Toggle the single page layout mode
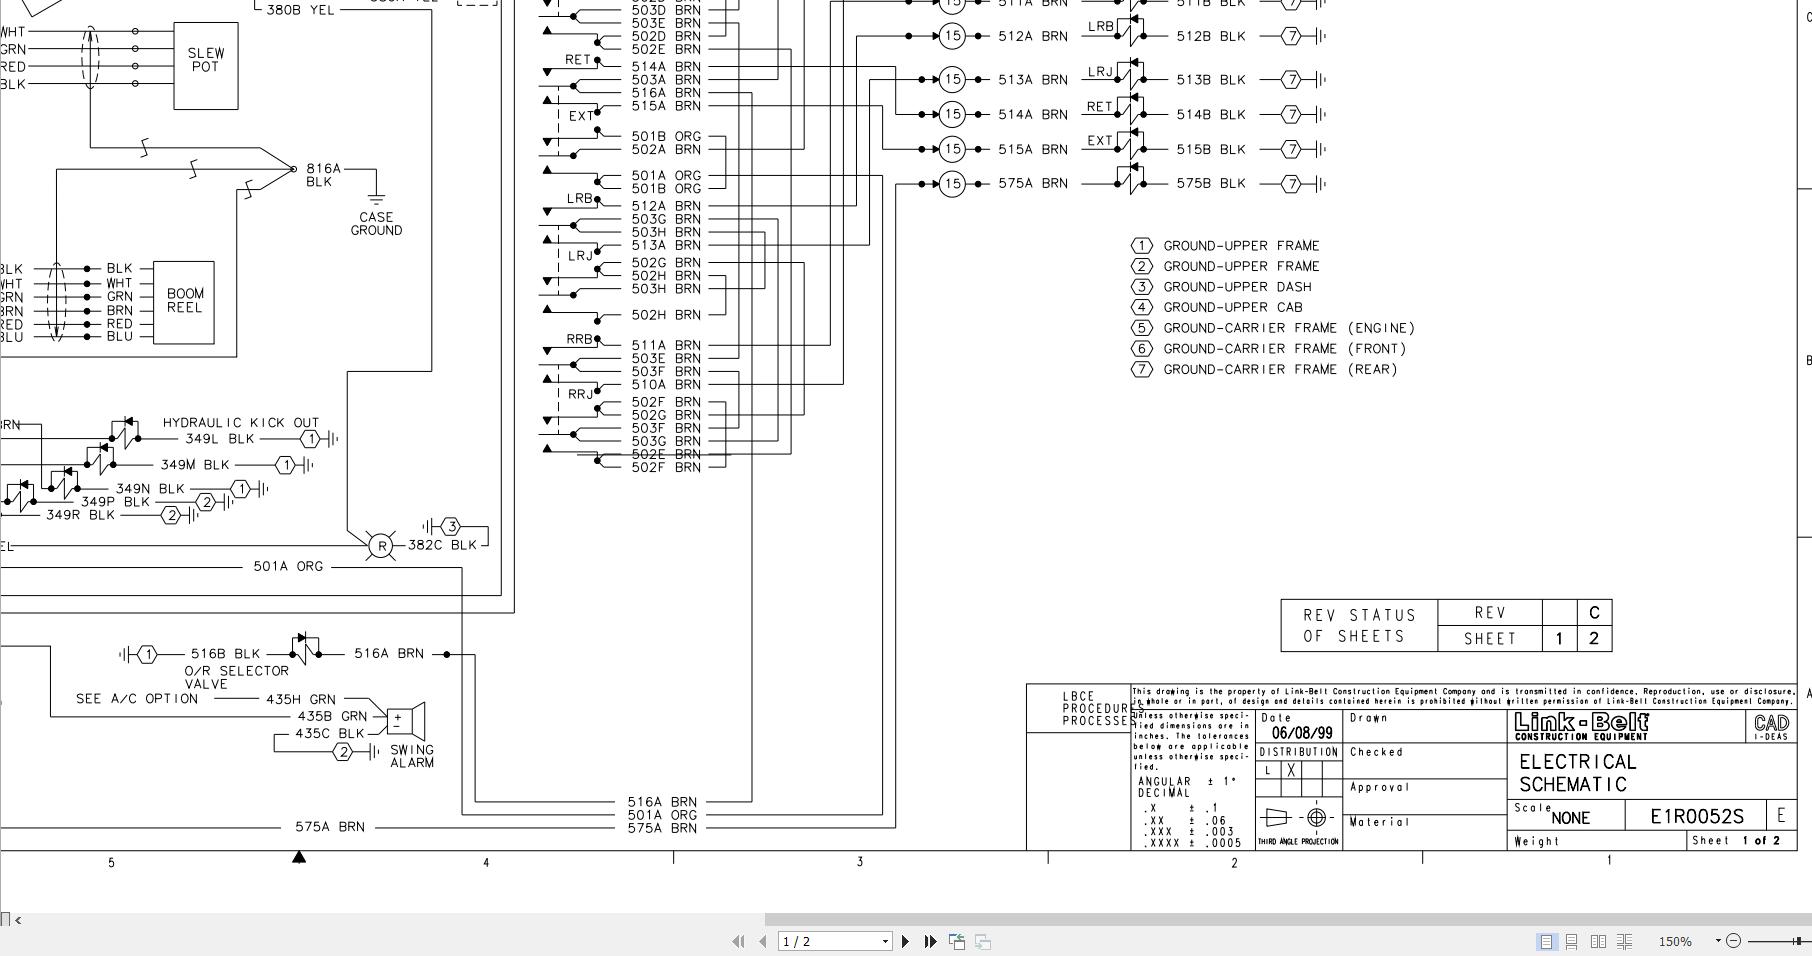This screenshot has width=1812, height=956. (1547, 941)
